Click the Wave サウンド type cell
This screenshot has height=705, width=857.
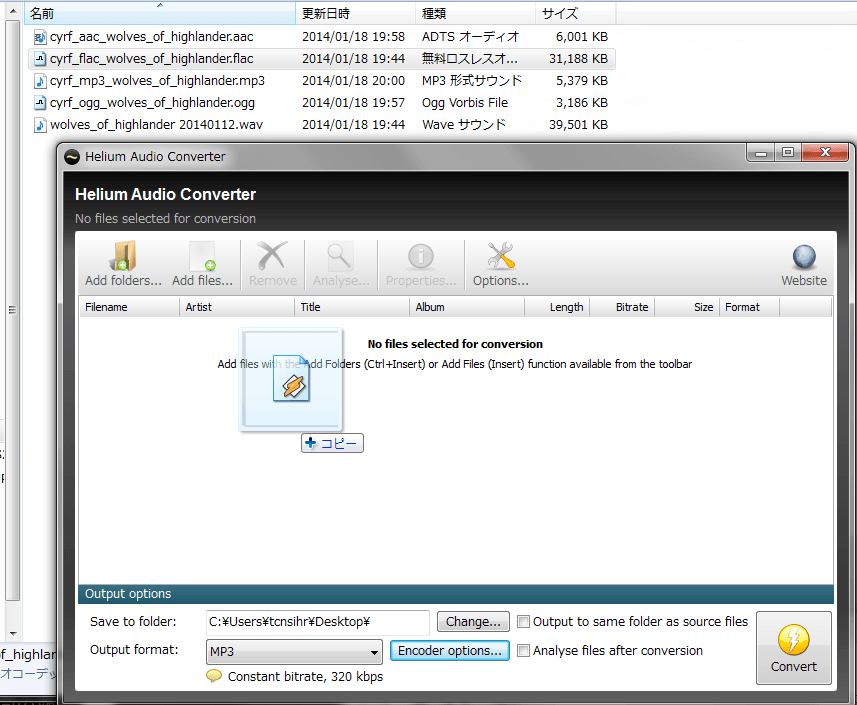coord(463,125)
